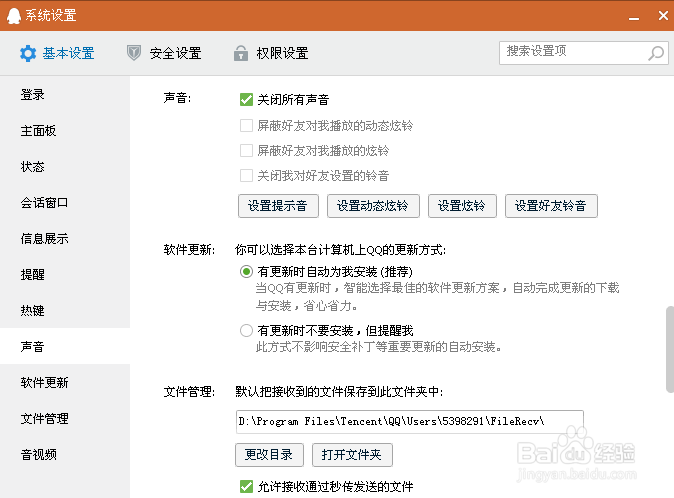Click the 设置好友铃音 button
The image size is (674, 498).
pos(551,206)
